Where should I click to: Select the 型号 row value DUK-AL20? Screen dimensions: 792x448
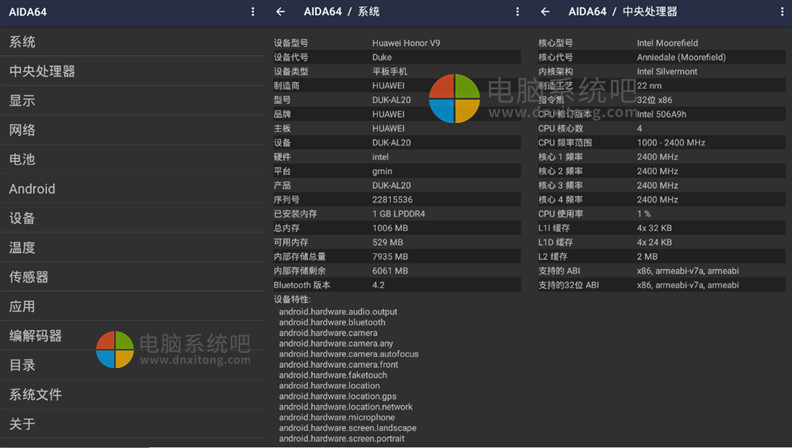pyautogui.click(x=391, y=100)
